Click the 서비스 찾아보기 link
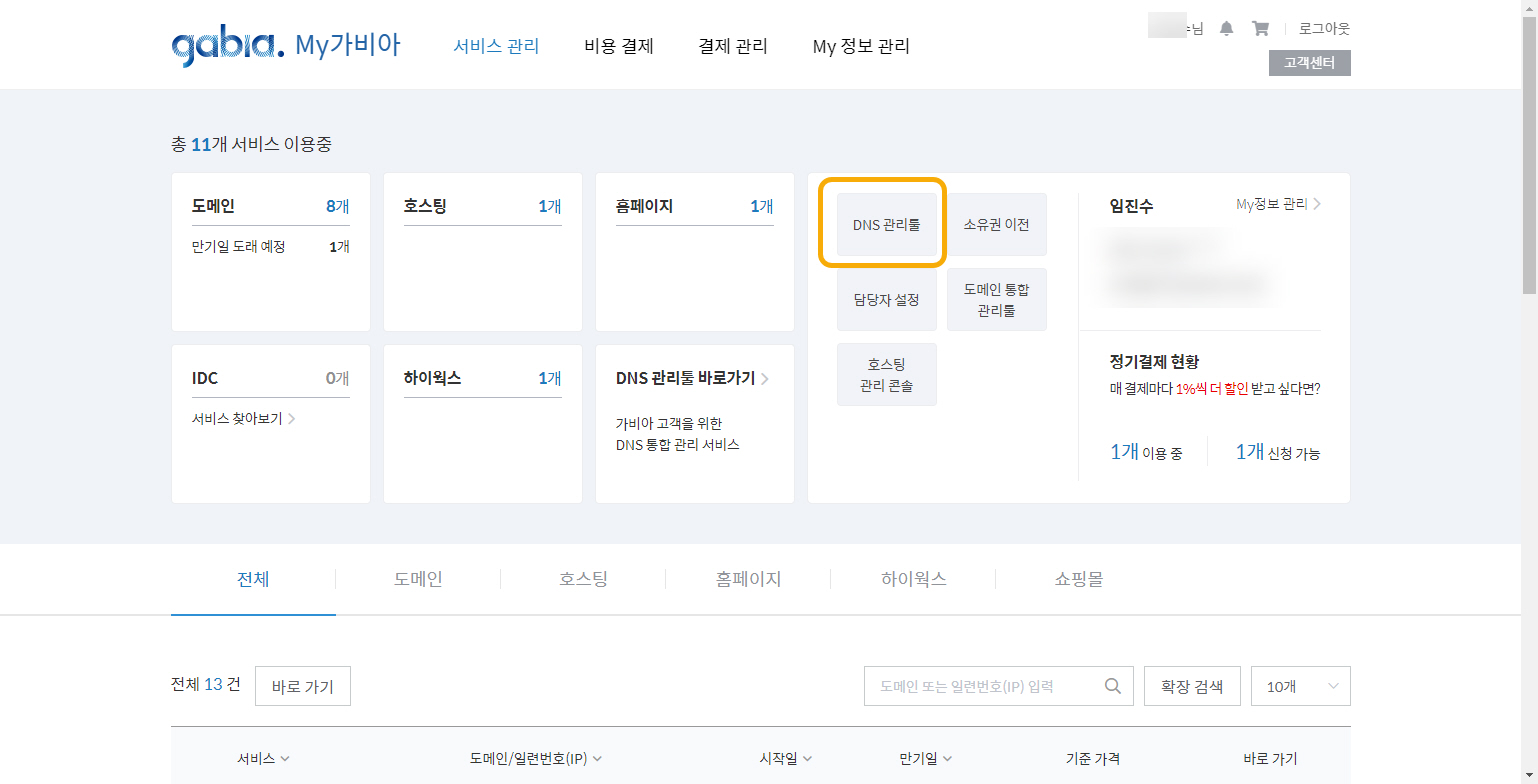Image resolution: width=1538 pixels, height=784 pixels. 243,418
